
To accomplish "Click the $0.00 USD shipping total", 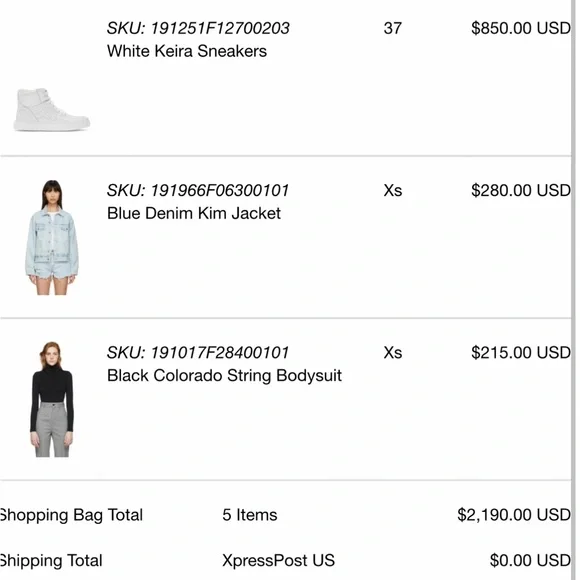I will pos(530,560).
